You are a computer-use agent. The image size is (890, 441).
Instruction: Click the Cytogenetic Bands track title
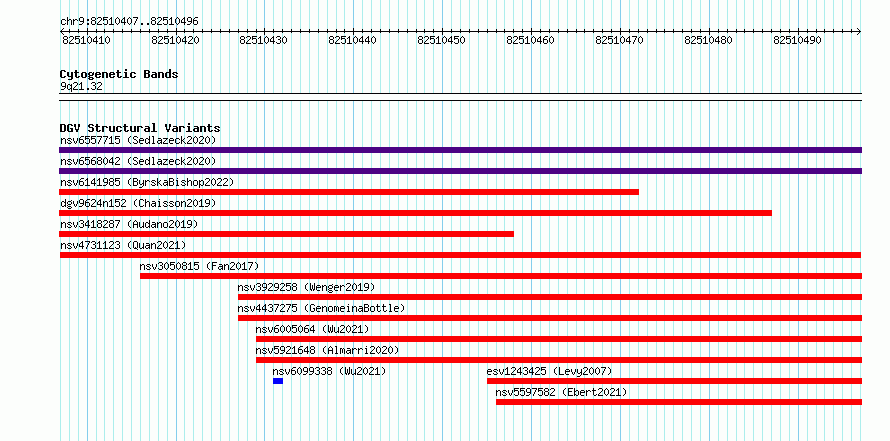coord(119,74)
